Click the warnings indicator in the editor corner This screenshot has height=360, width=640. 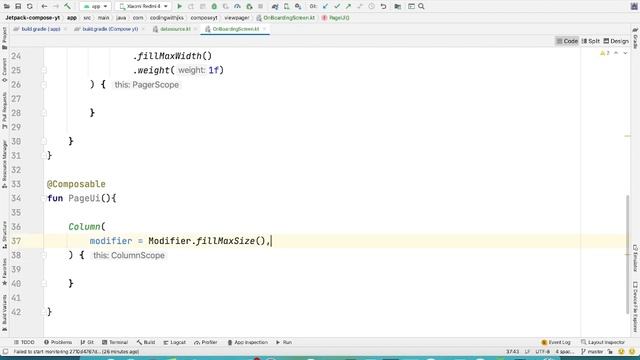pyautogui.click(x=604, y=53)
